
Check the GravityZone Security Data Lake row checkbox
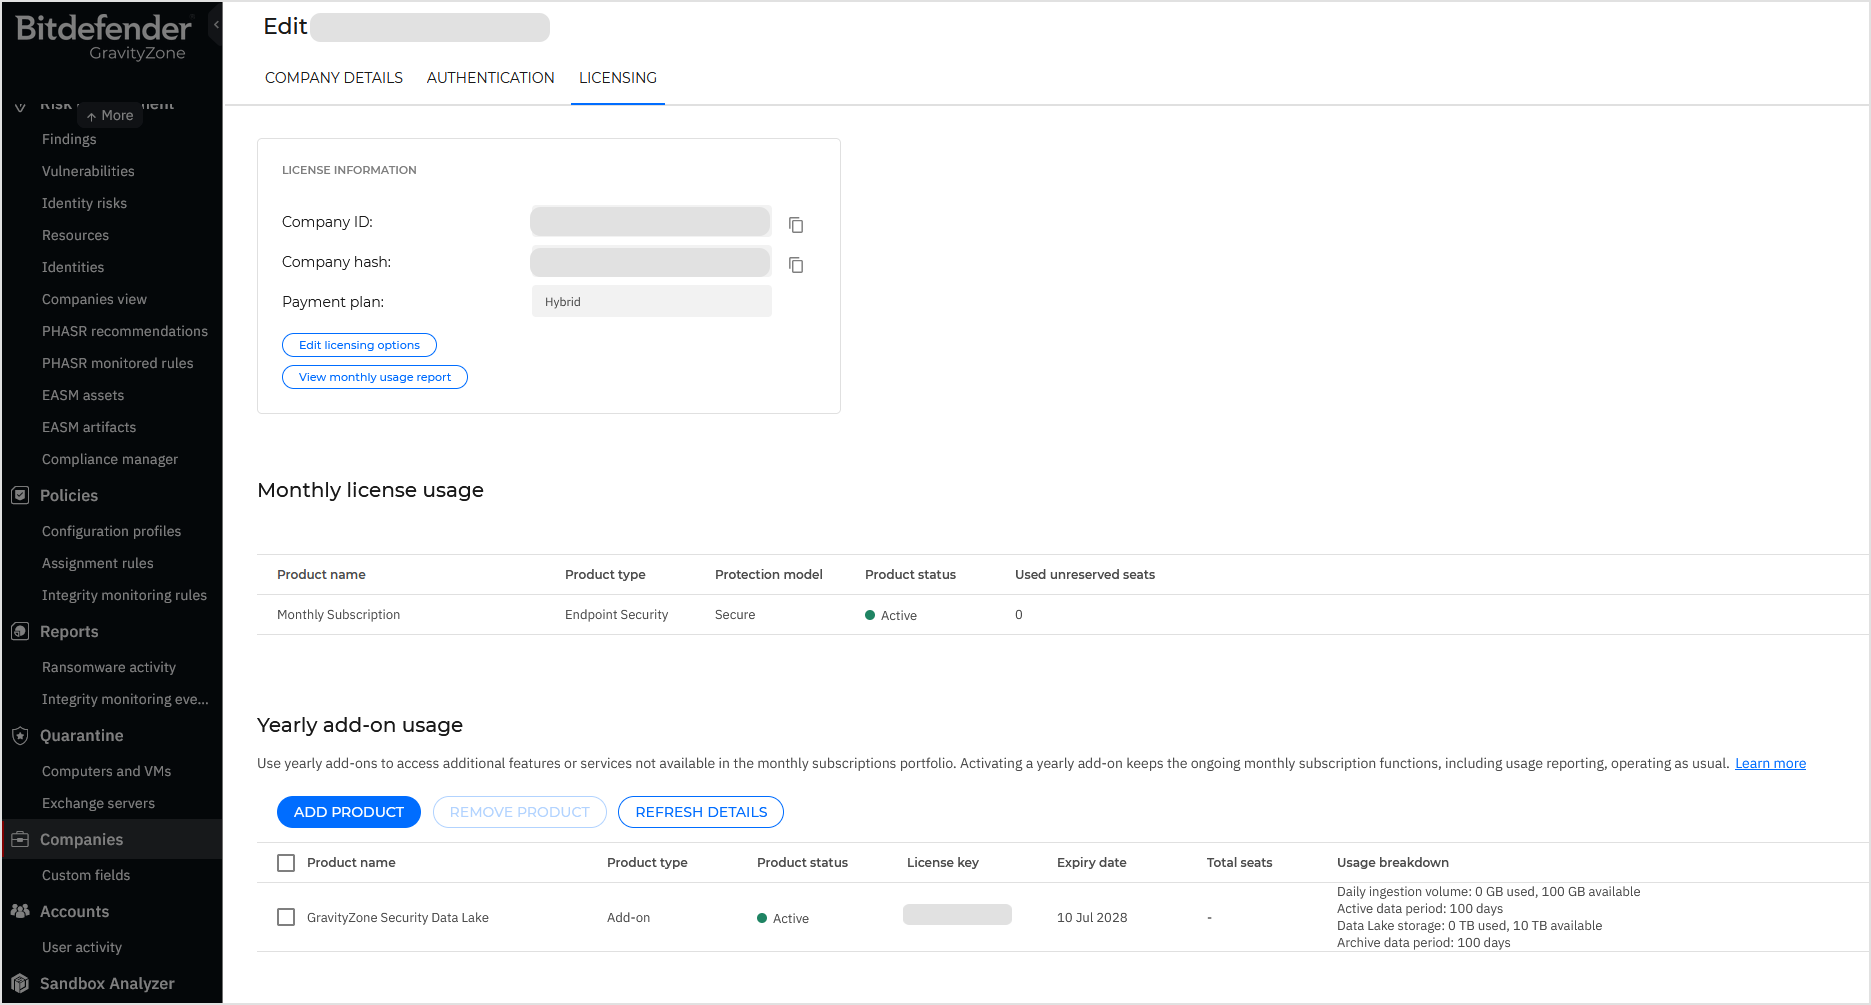[x=286, y=917]
